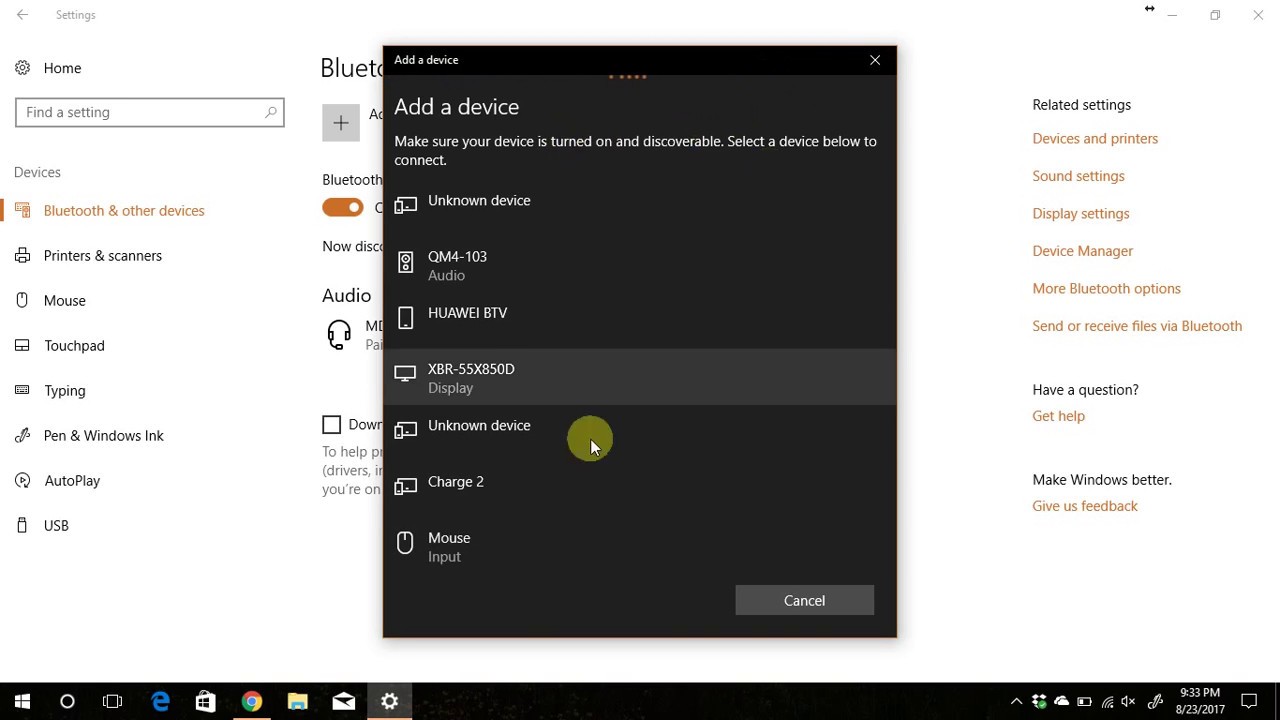
Task: Click Give us feedback link
Action: point(1085,506)
